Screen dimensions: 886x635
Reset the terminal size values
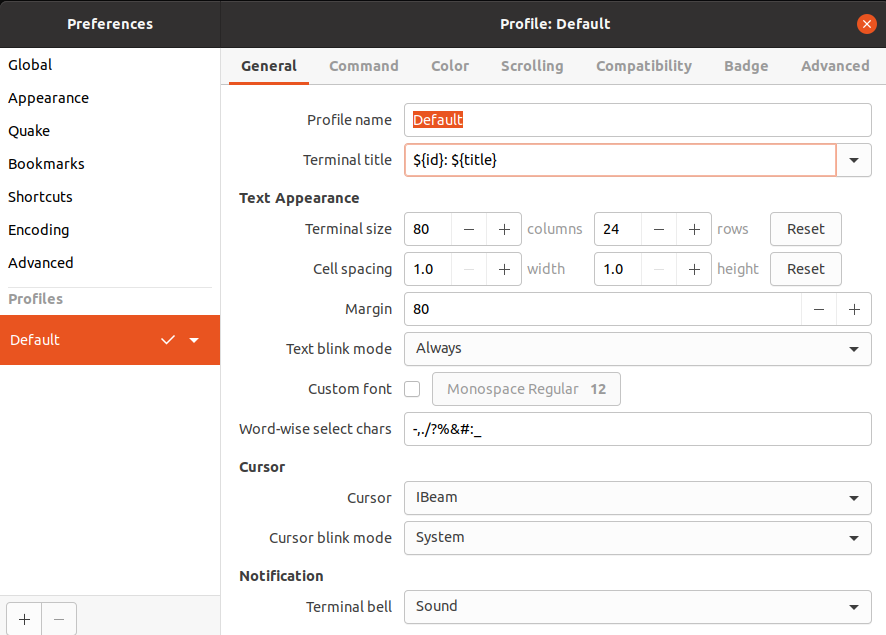coord(805,229)
